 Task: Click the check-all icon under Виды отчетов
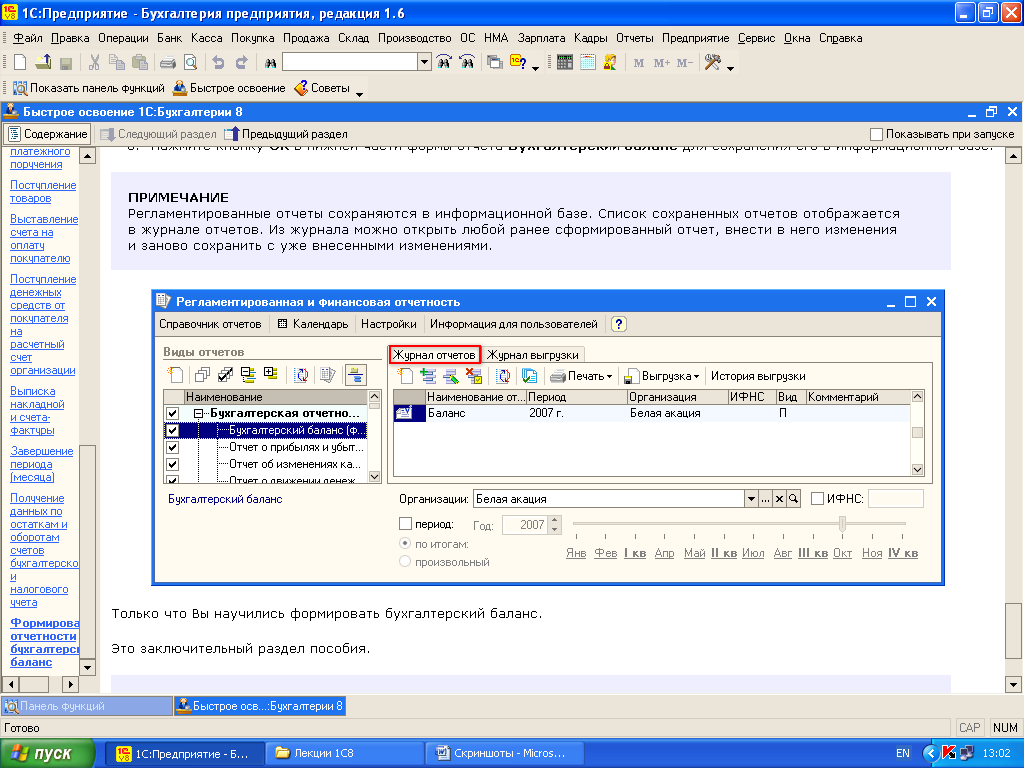tap(225, 374)
